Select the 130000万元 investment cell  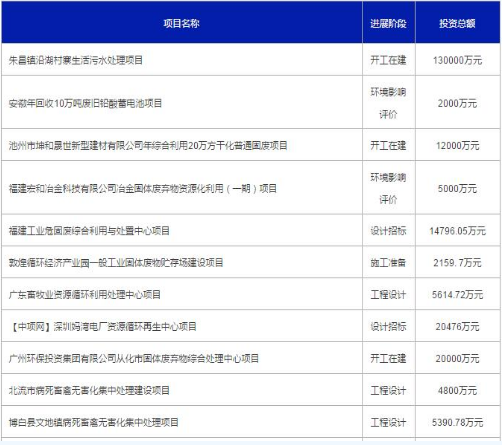tap(457, 60)
